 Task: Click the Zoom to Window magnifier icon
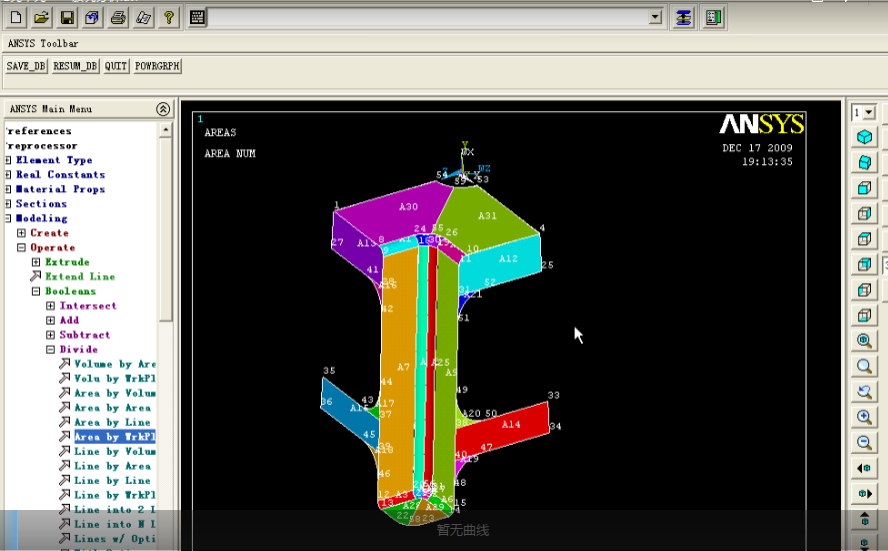click(864, 366)
